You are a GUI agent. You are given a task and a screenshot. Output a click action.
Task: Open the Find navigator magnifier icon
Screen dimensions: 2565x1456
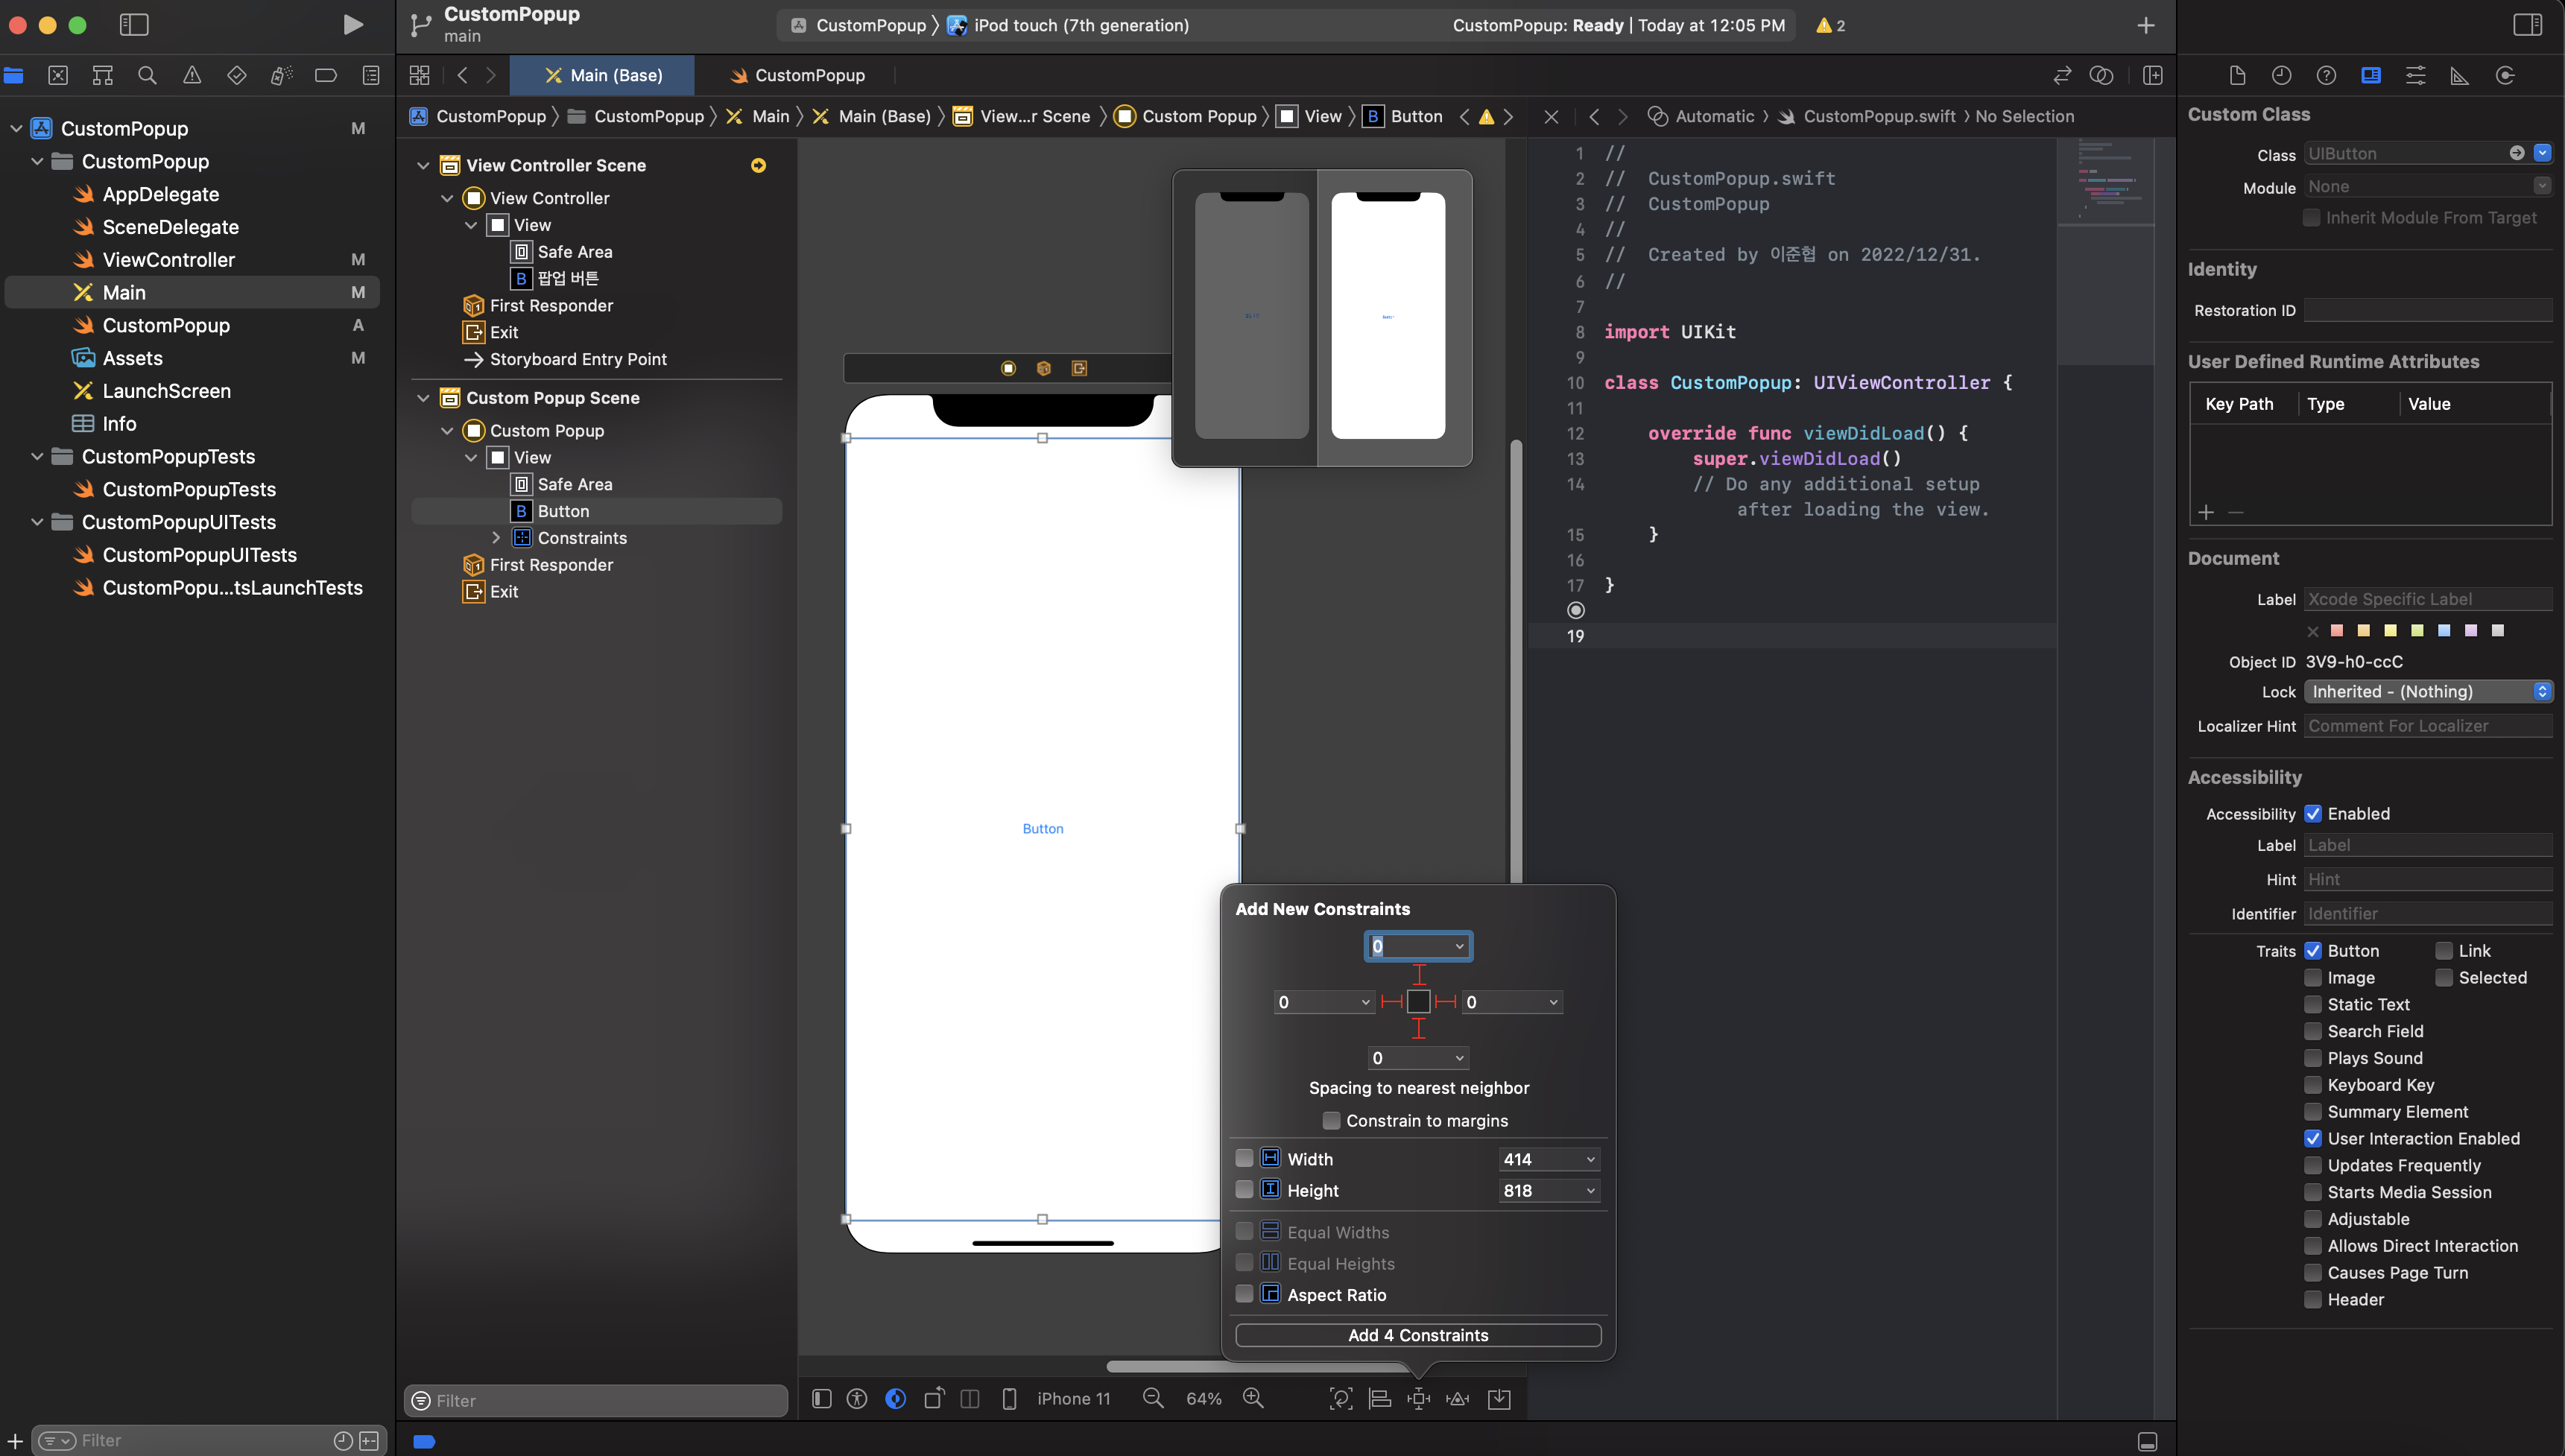(x=147, y=75)
